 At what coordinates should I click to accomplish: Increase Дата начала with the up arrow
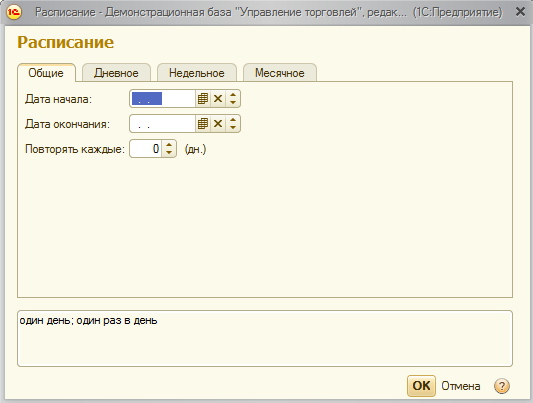click(x=233, y=95)
